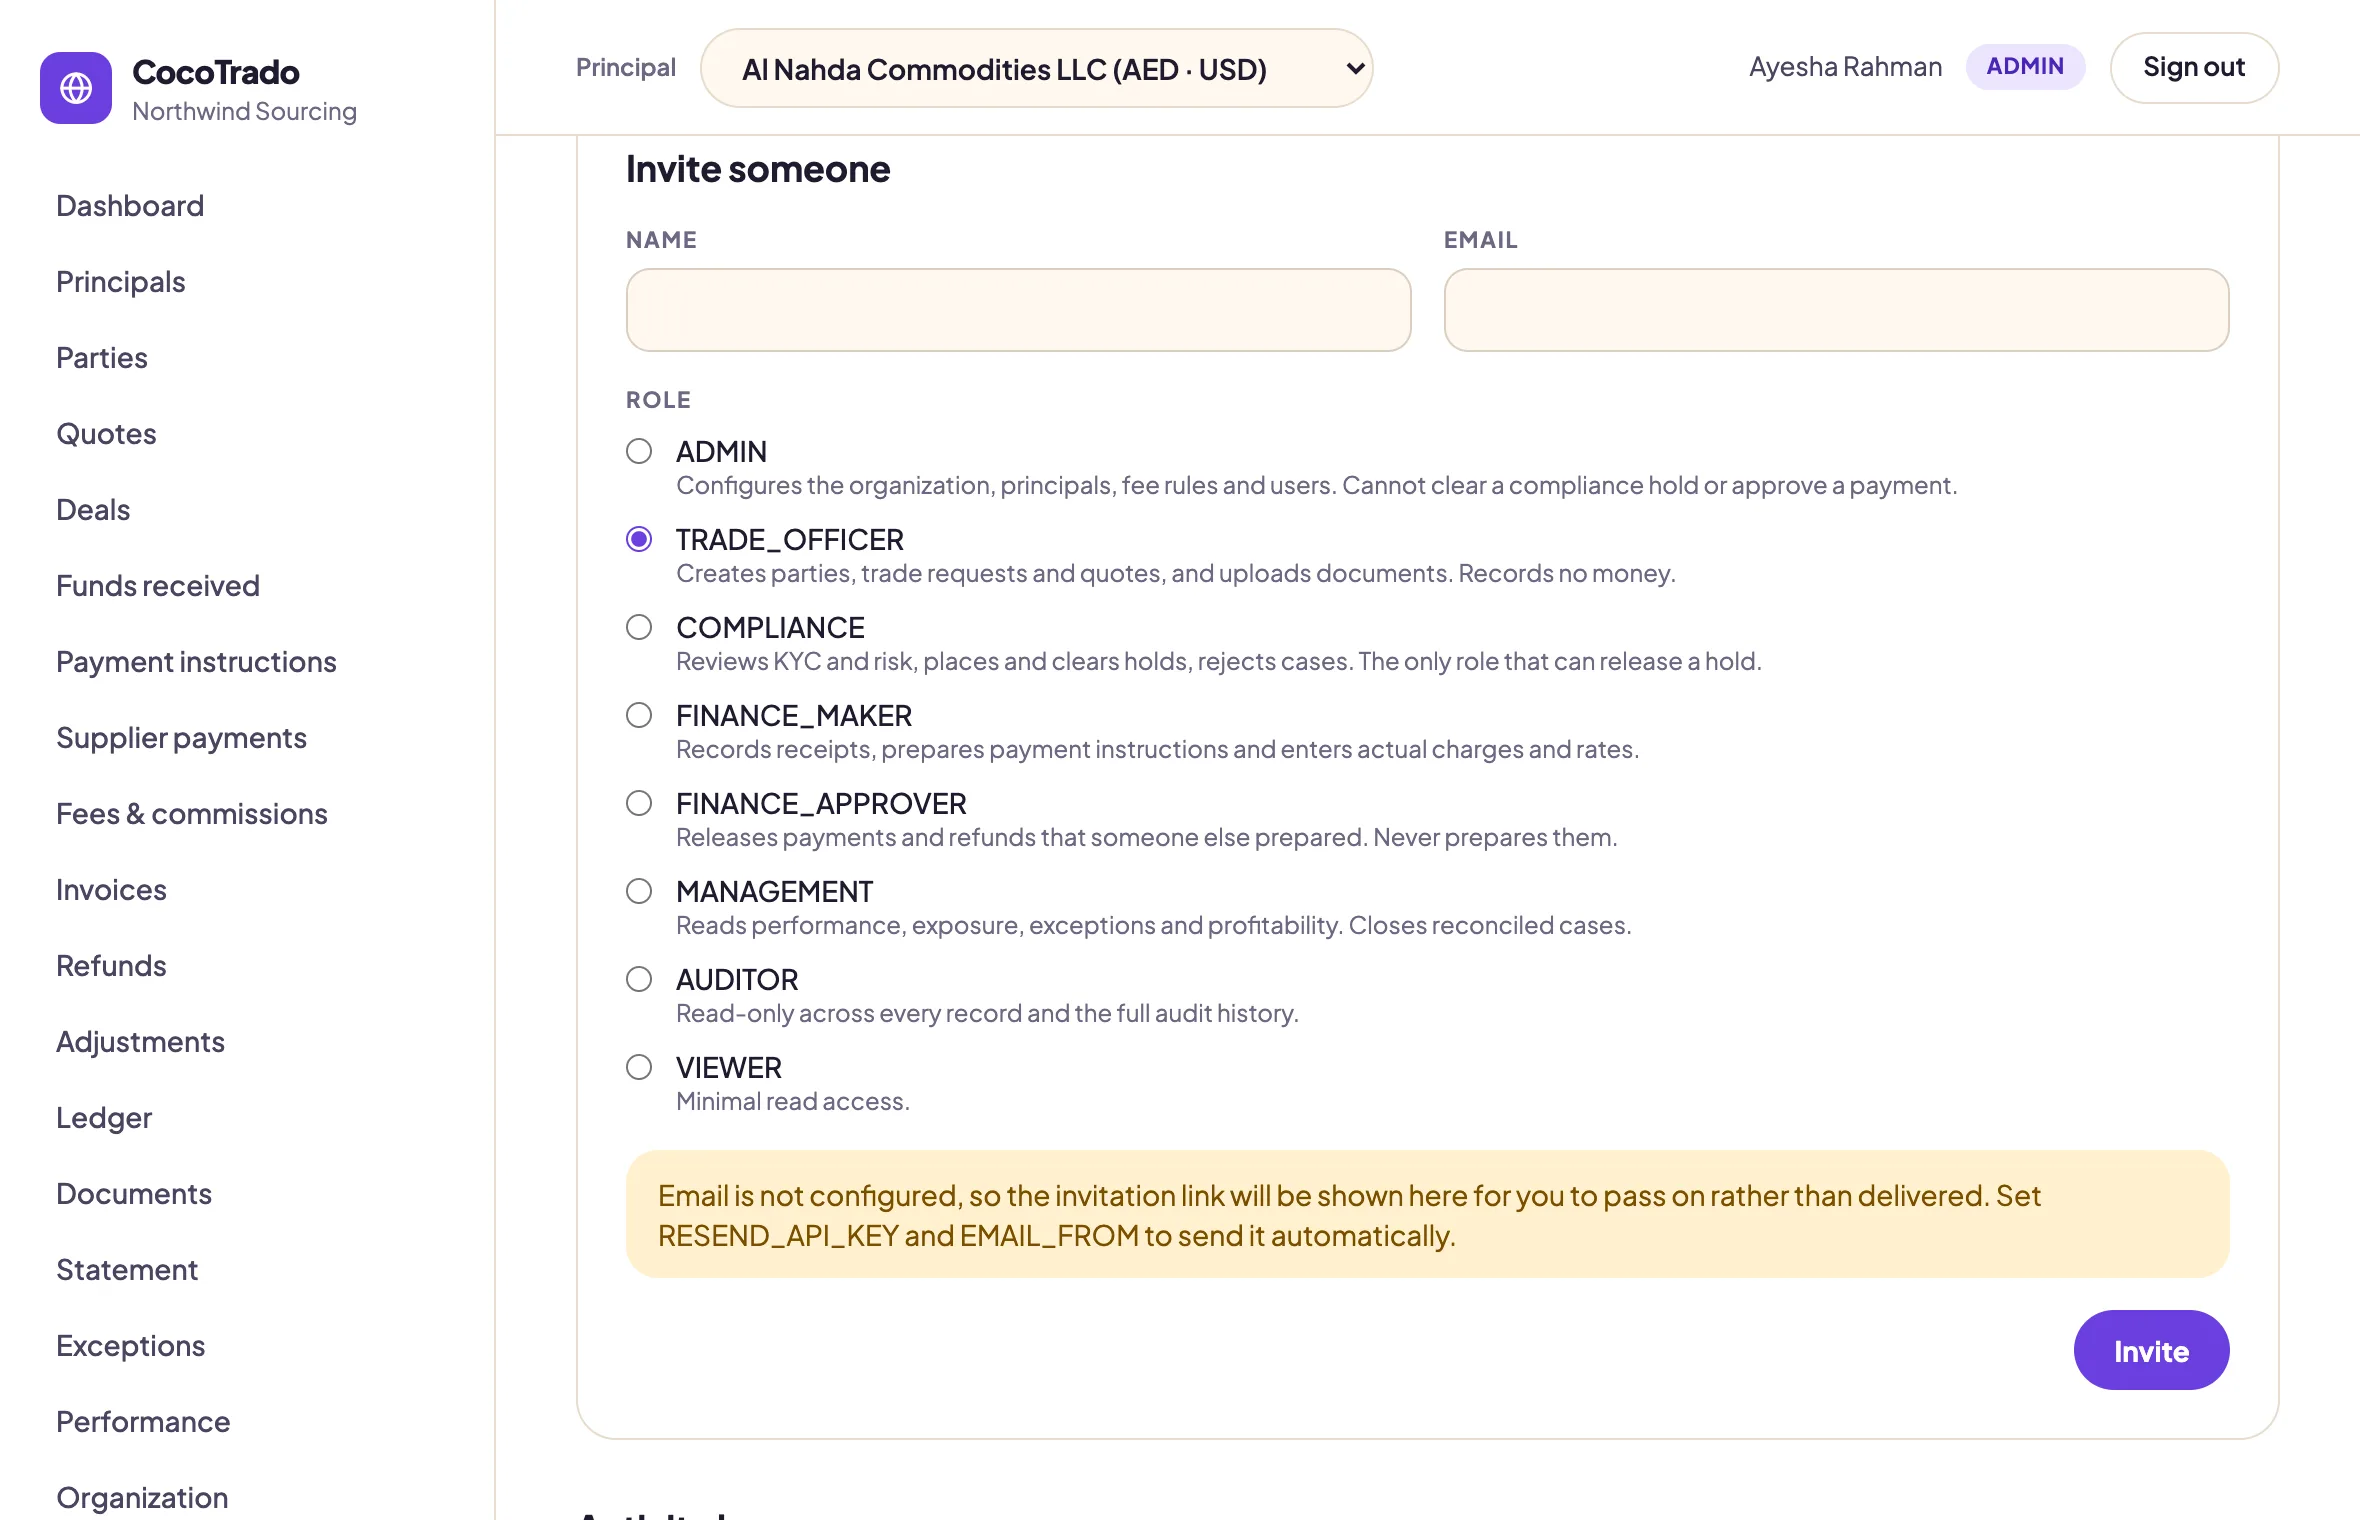Open the Parties section
The height and width of the screenshot is (1520, 2360).
tap(102, 357)
